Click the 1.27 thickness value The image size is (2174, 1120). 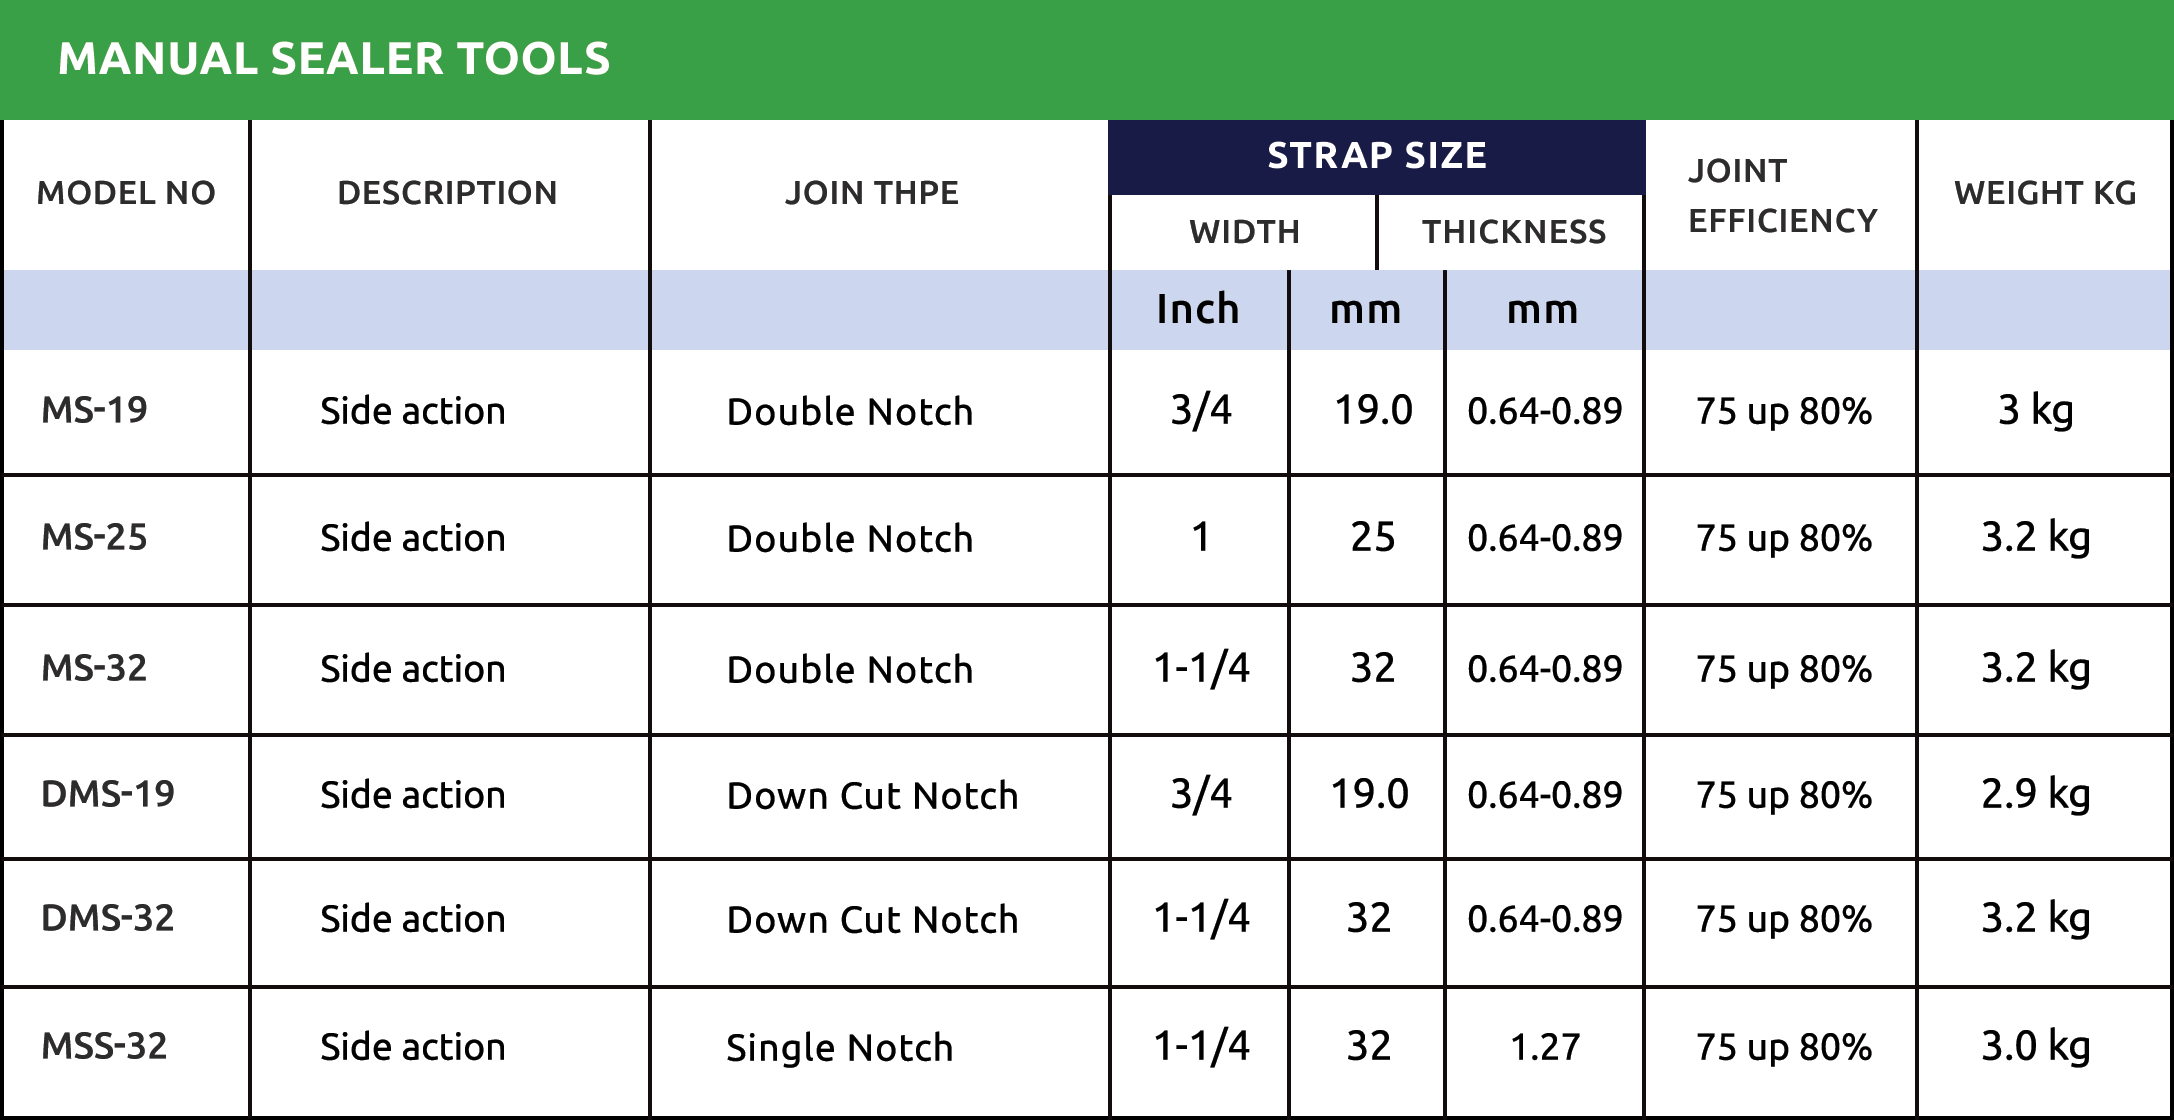pos(1544,1047)
